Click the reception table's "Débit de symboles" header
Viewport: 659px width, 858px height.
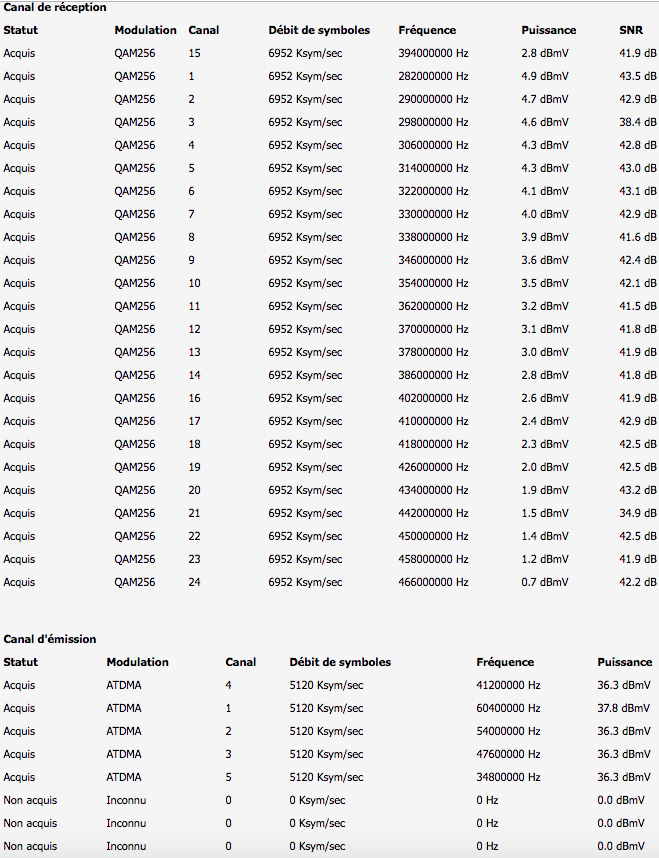[x=319, y=30]
